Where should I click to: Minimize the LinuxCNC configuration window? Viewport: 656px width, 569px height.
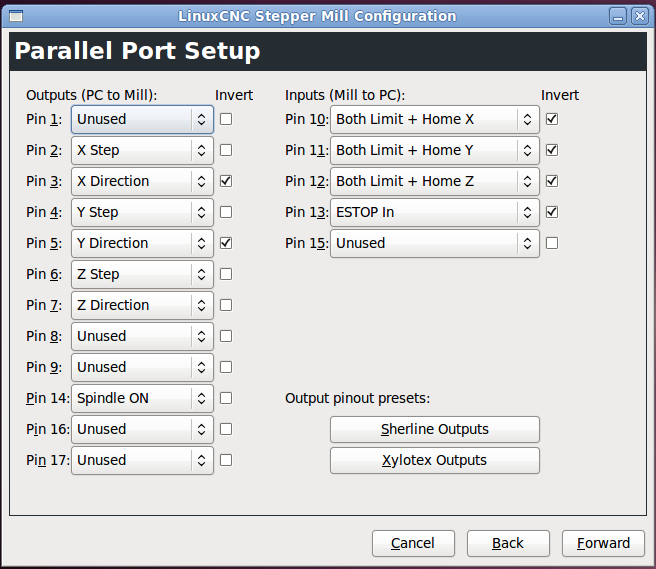pos(617,16)
